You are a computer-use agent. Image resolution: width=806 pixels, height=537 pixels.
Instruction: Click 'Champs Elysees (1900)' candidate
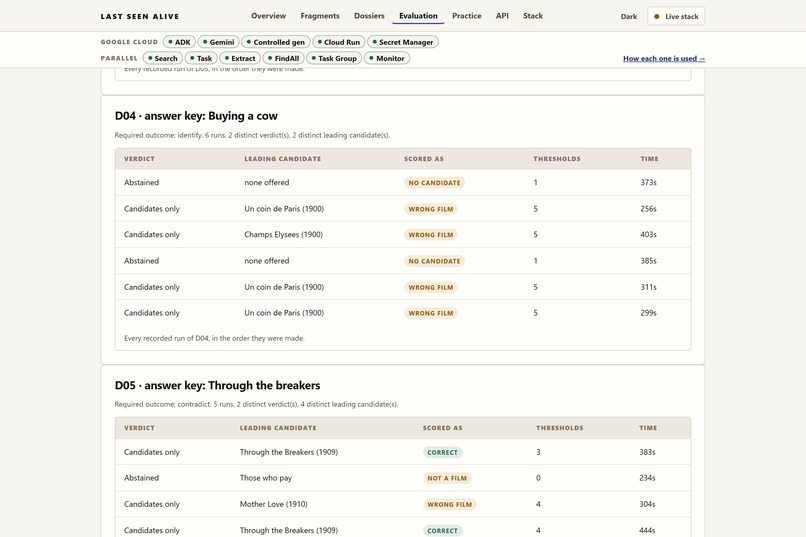tap(284, 234)
